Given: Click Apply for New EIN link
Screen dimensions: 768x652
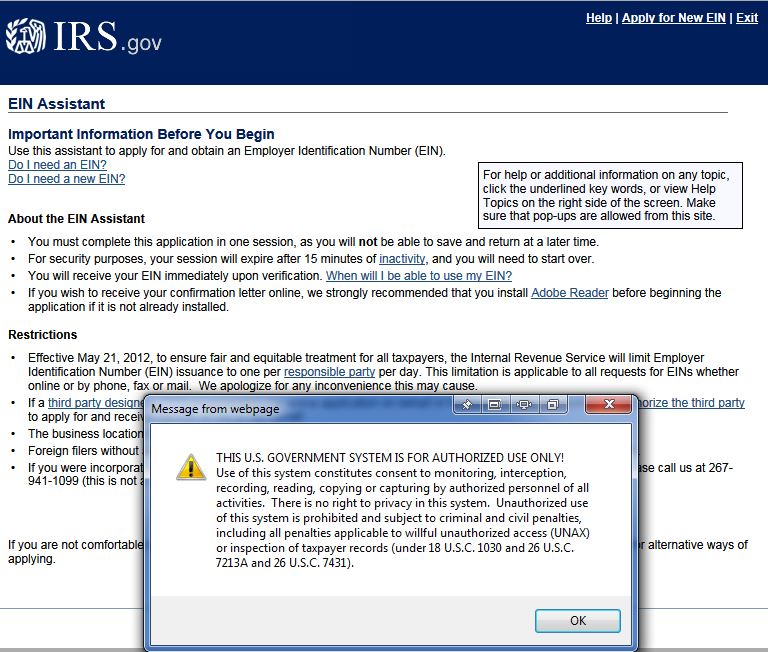Looking at the screenshot, I should pyautogui.click(x=673, y=18).
